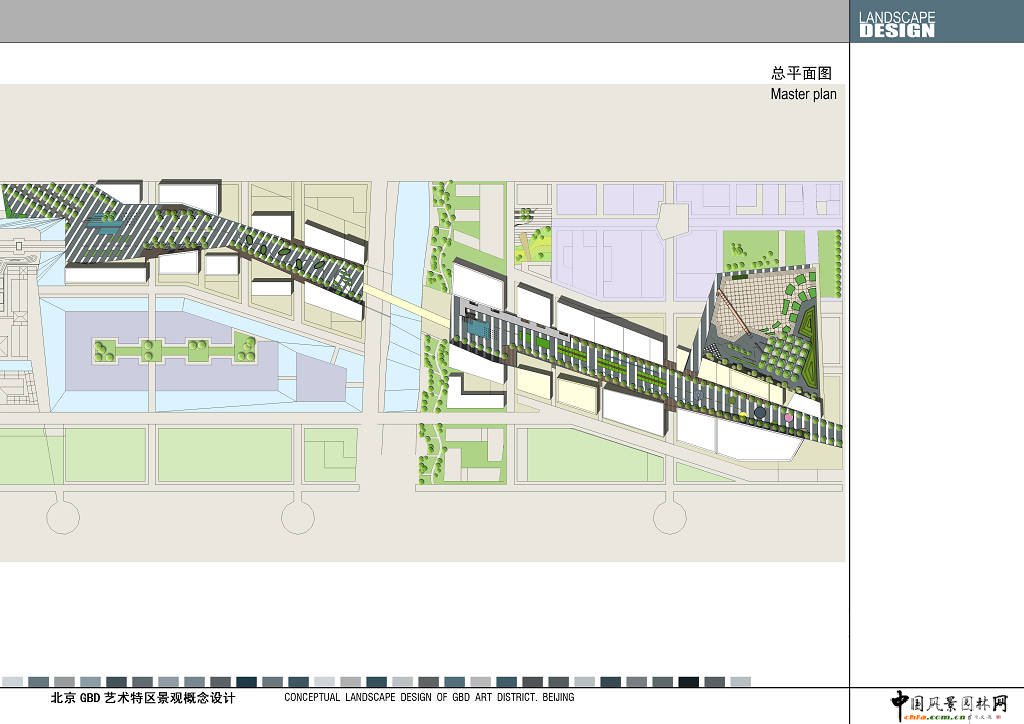Click the '总平面图' Chinese heading
1024x724 pixels.
[x=801, y=73]
